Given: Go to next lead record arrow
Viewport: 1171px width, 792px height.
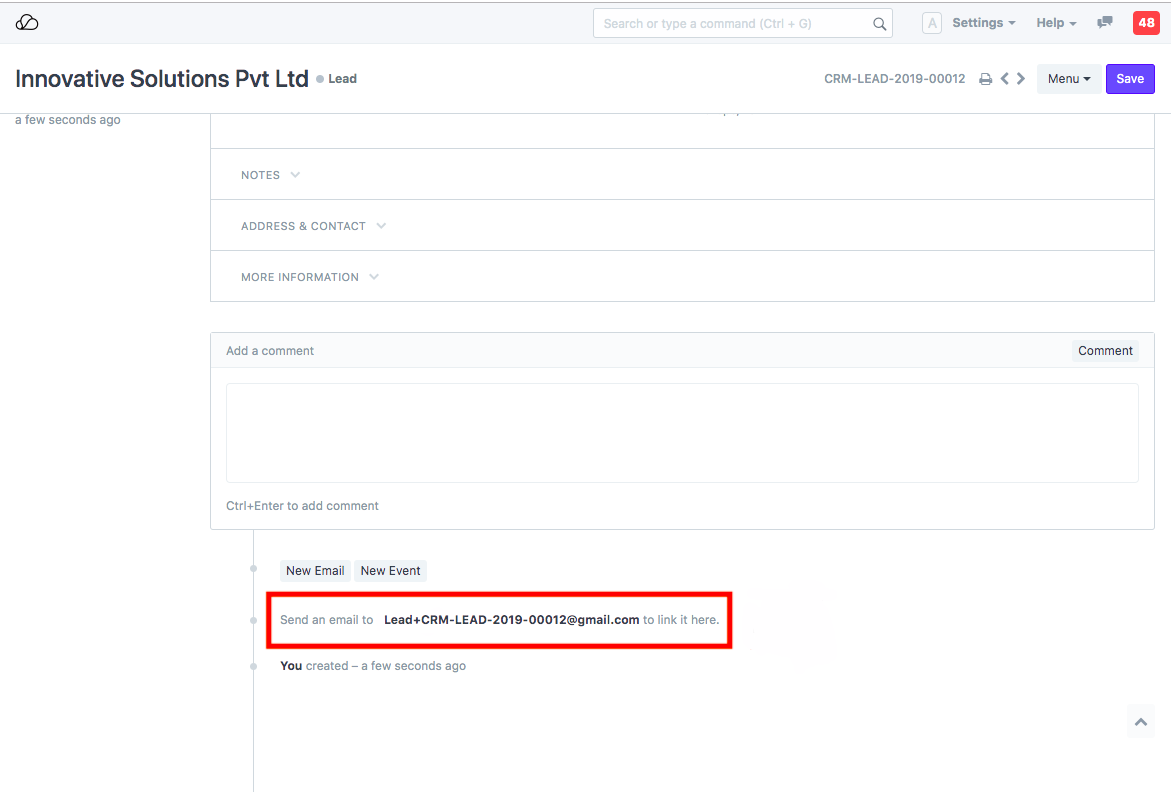Looking at the screenshot, I should (1021, 79).
